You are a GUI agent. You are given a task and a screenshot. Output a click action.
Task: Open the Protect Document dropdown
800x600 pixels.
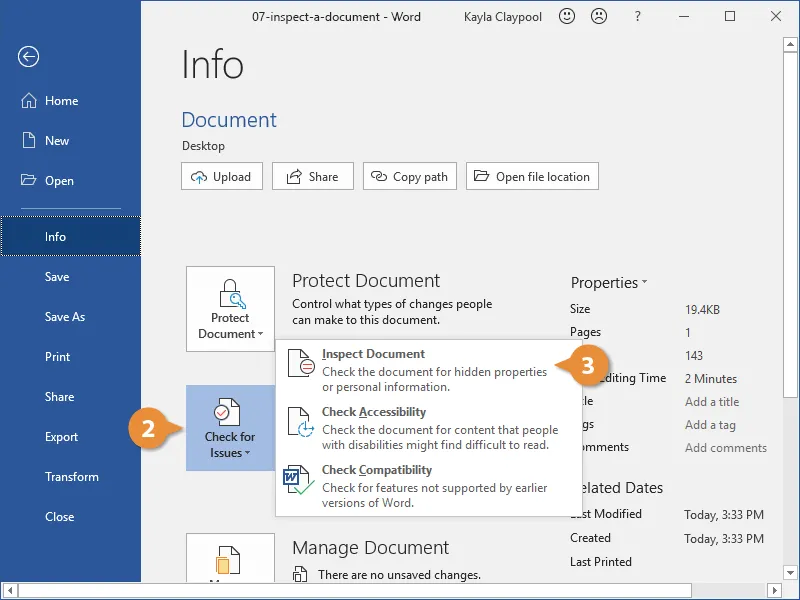click(x=230, y=309)
